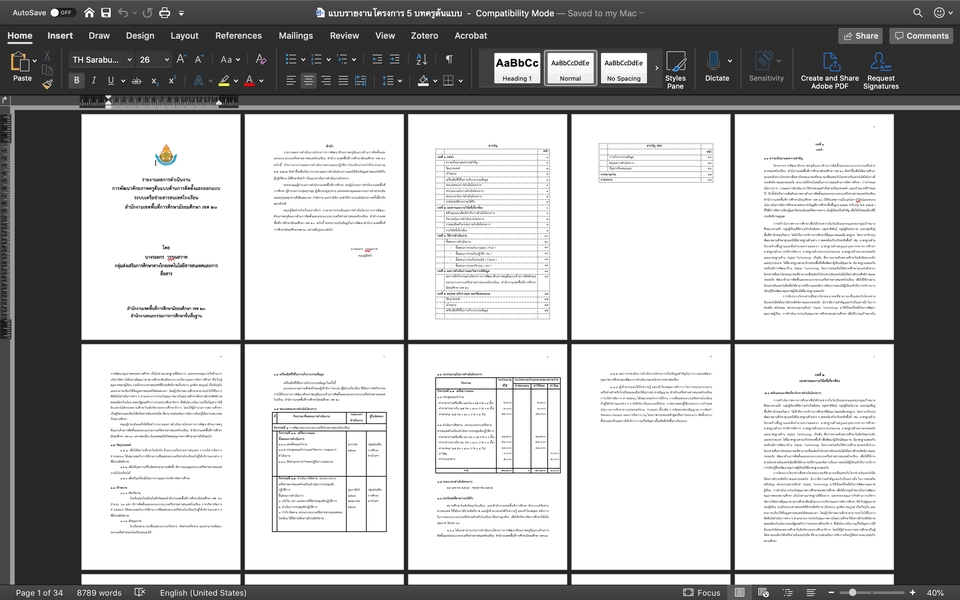Click Create and Share Adobe PDF
Viewport: 960px width, 600px height.
pos(830,70)
